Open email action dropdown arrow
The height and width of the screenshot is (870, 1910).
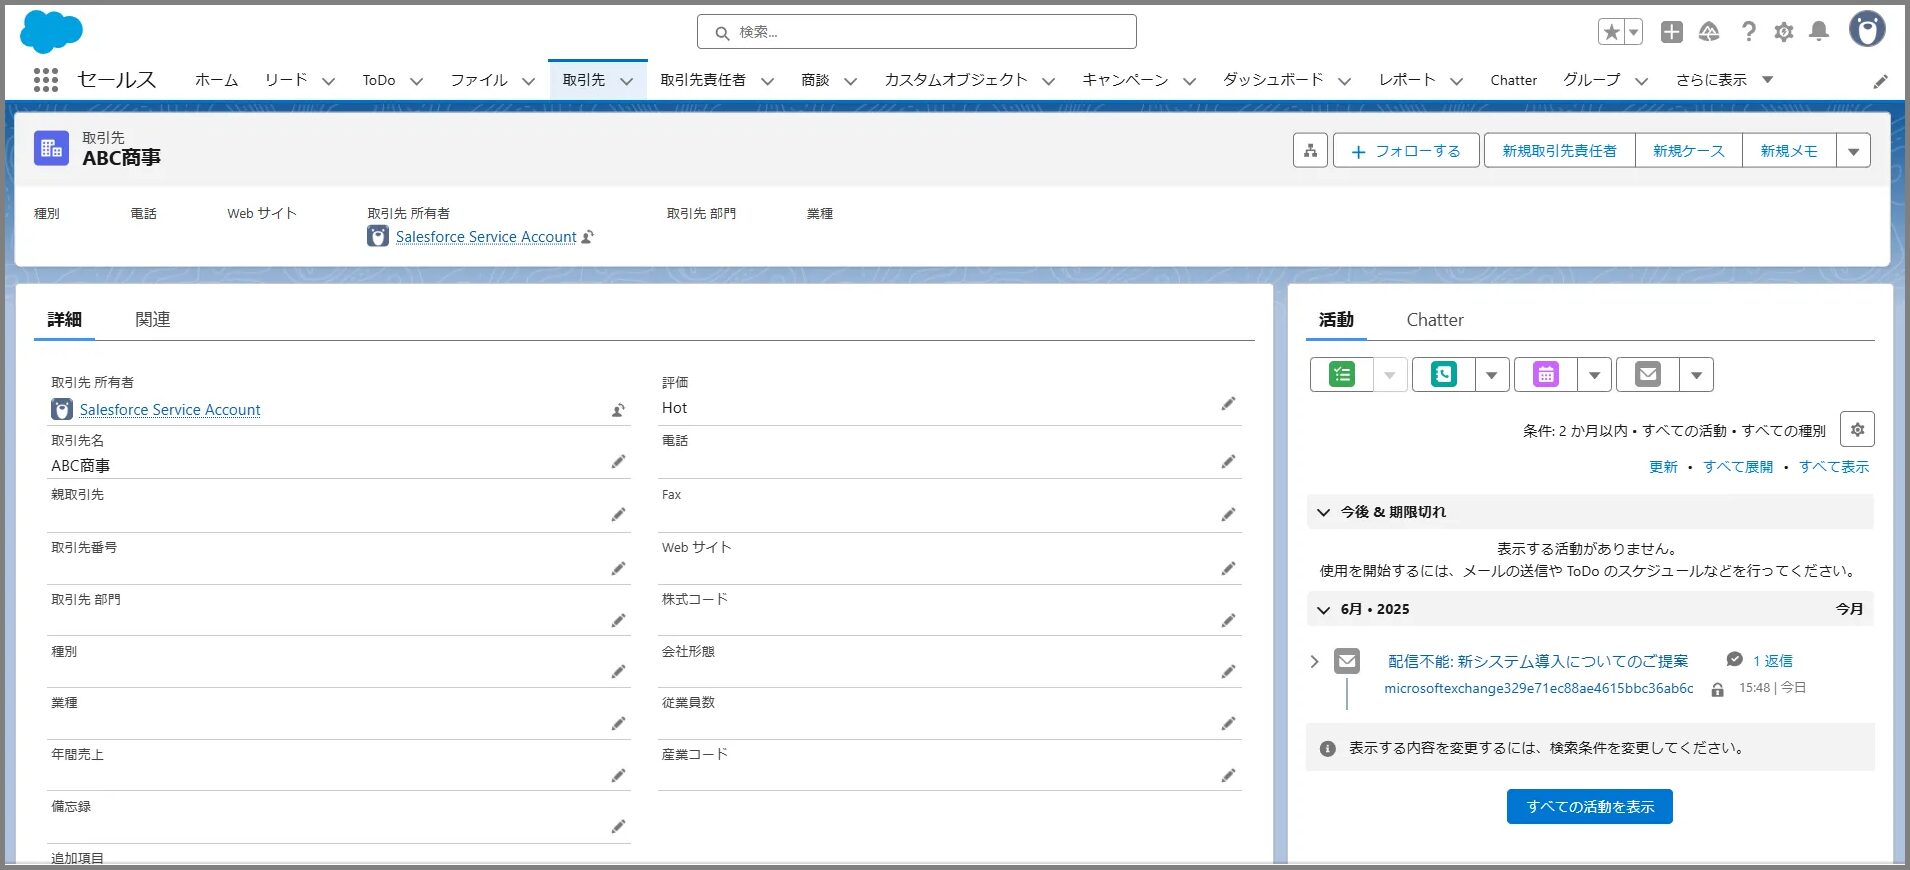pos(1696,375)
